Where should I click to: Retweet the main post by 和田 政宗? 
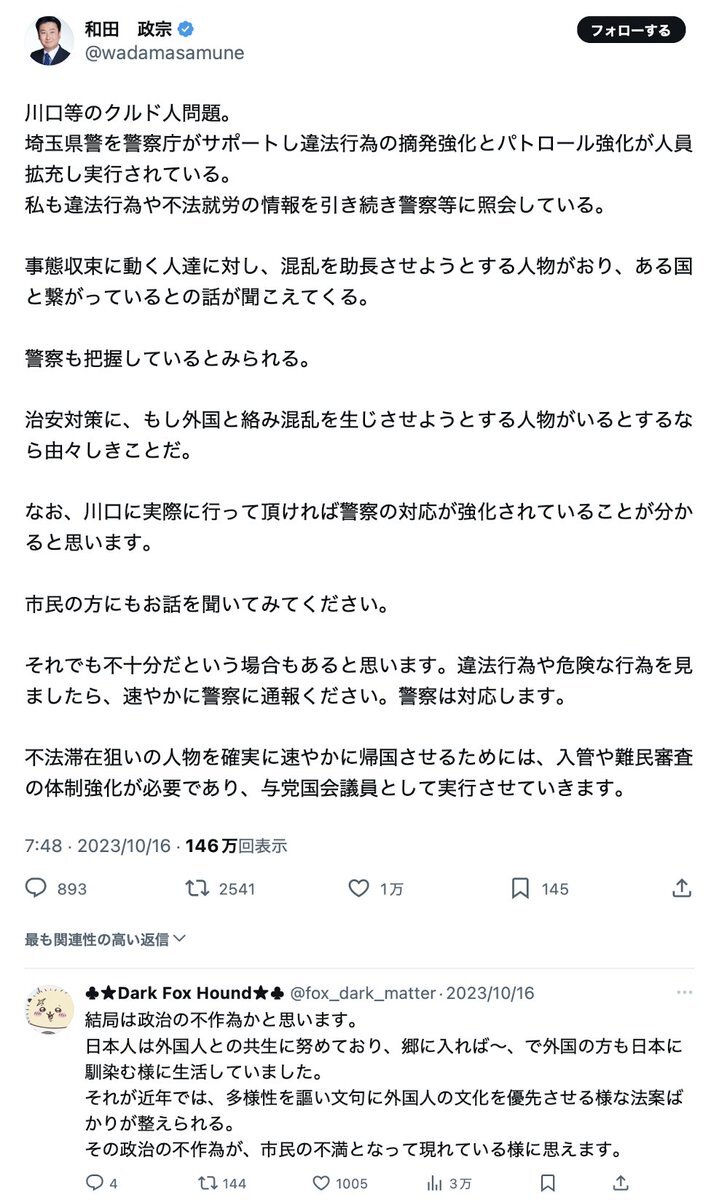tap(197, 888)
